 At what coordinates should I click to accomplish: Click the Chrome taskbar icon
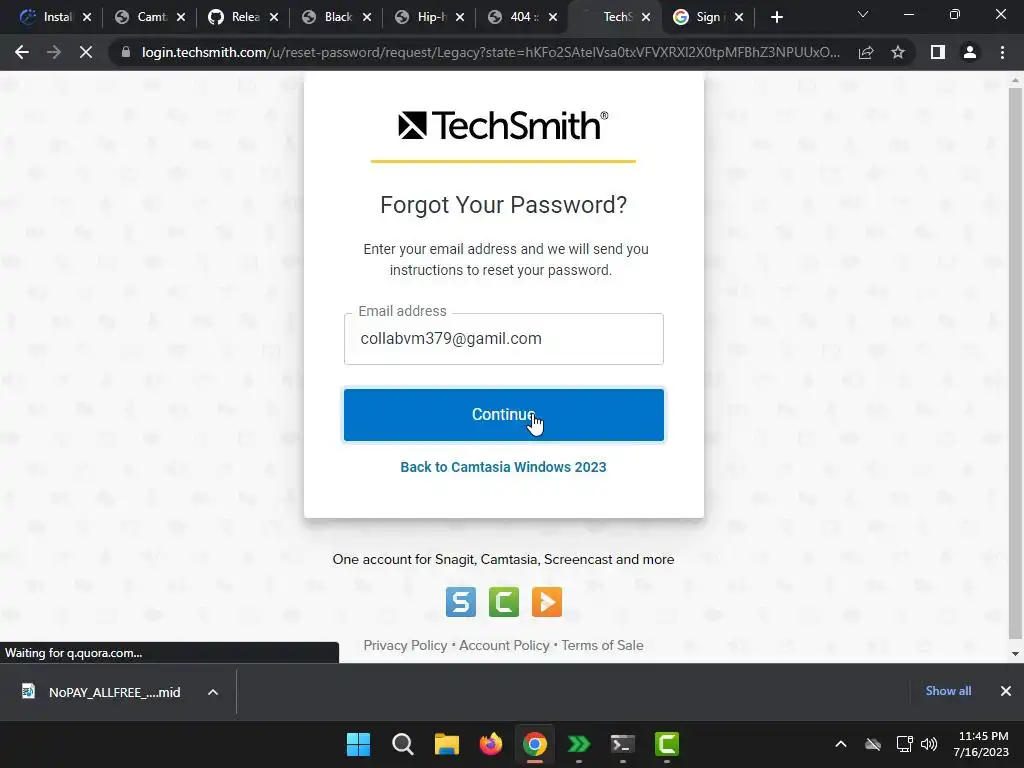coord(535,744)
